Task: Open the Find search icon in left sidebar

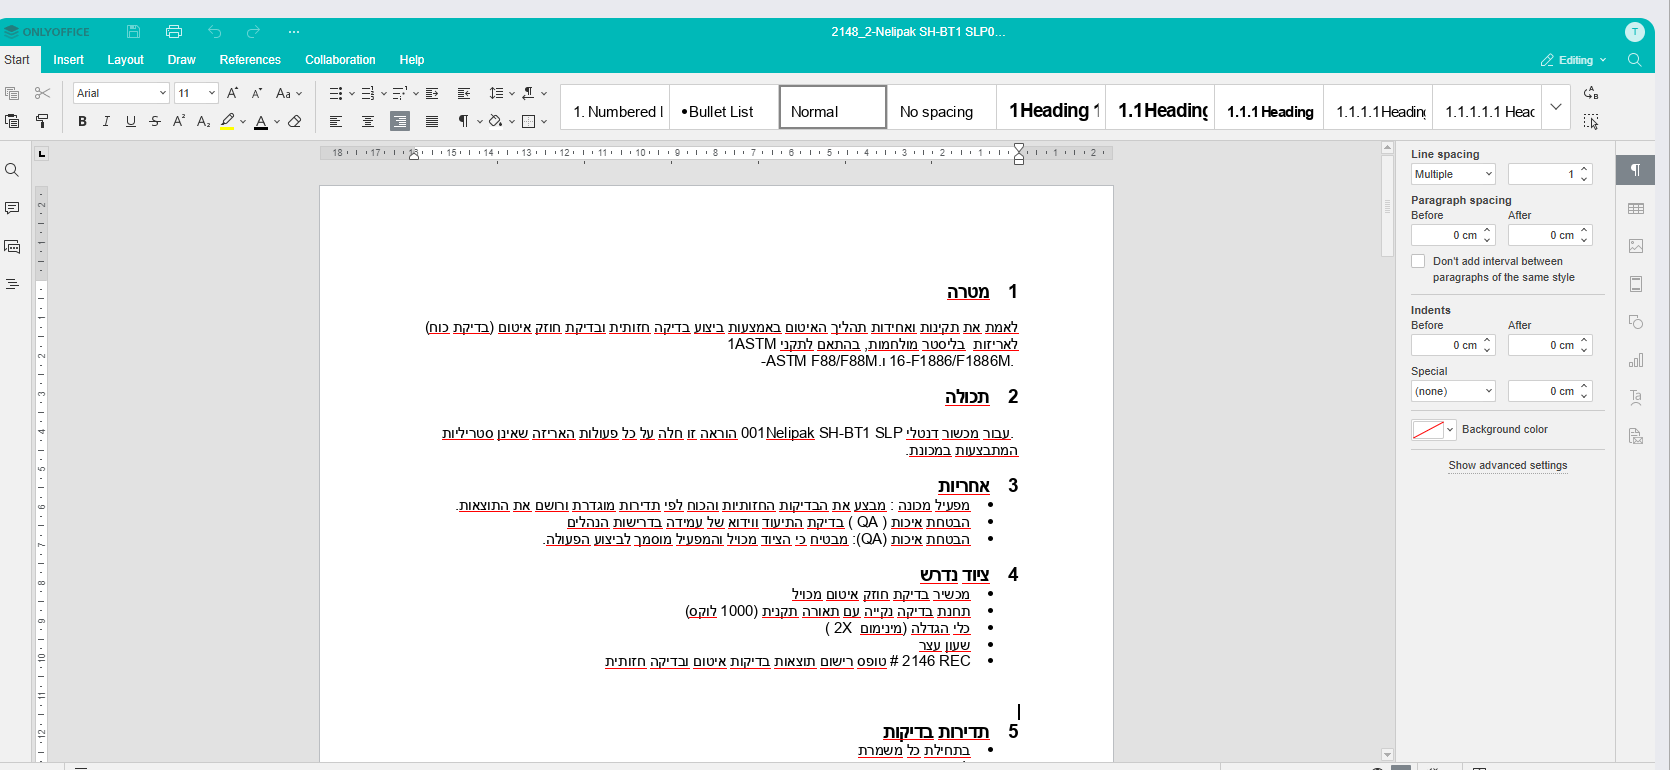Action: (12, 170)
